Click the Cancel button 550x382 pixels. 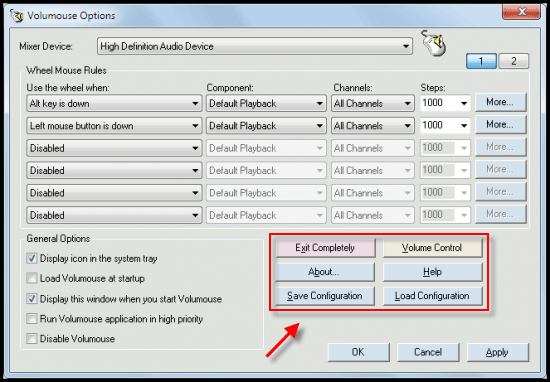428,352
